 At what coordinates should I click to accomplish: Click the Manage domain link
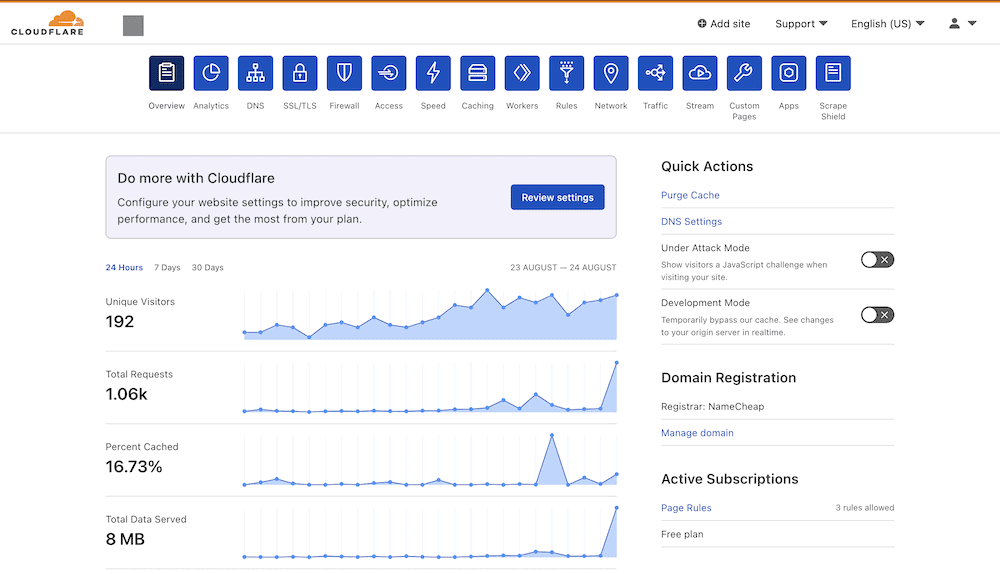(697, 432)
